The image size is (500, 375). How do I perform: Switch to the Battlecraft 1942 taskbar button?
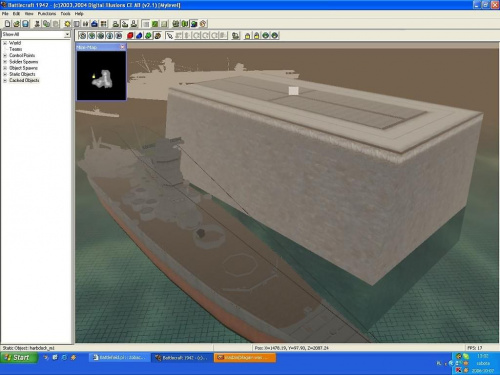tap(182, 358)
